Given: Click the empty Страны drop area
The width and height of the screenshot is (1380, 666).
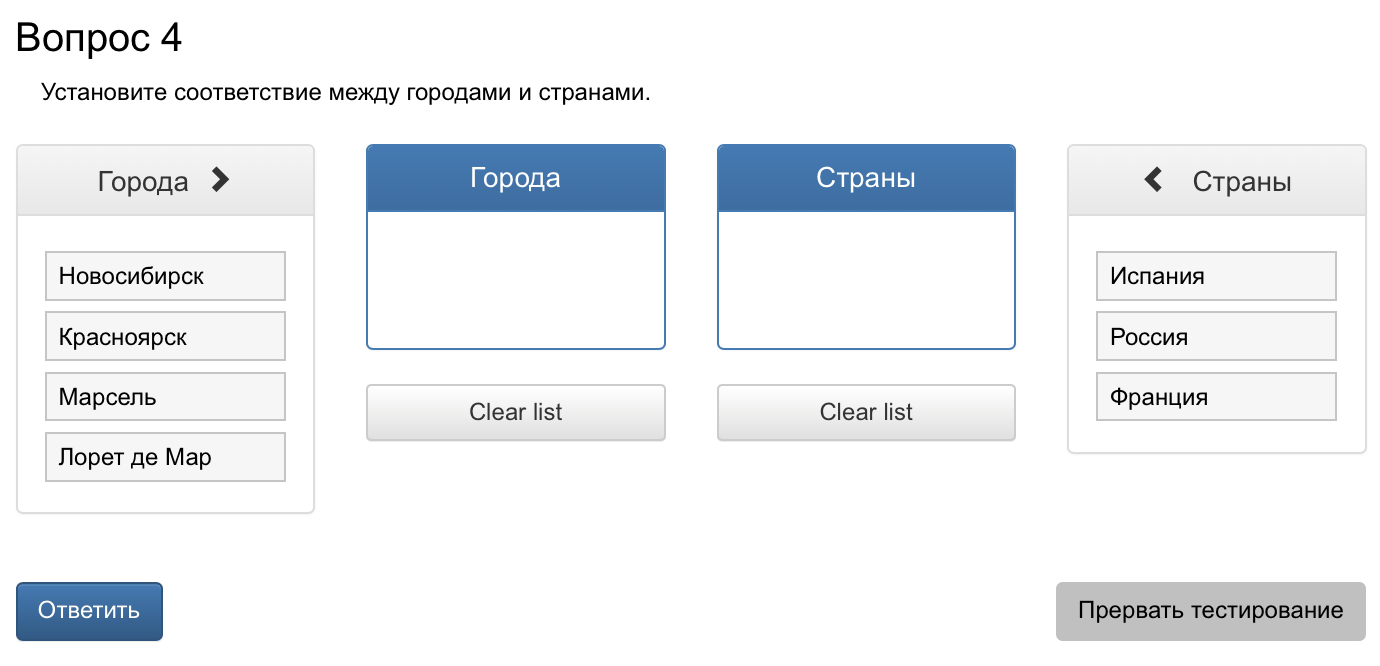Looking at the screenshot, I should click(866, 280).
